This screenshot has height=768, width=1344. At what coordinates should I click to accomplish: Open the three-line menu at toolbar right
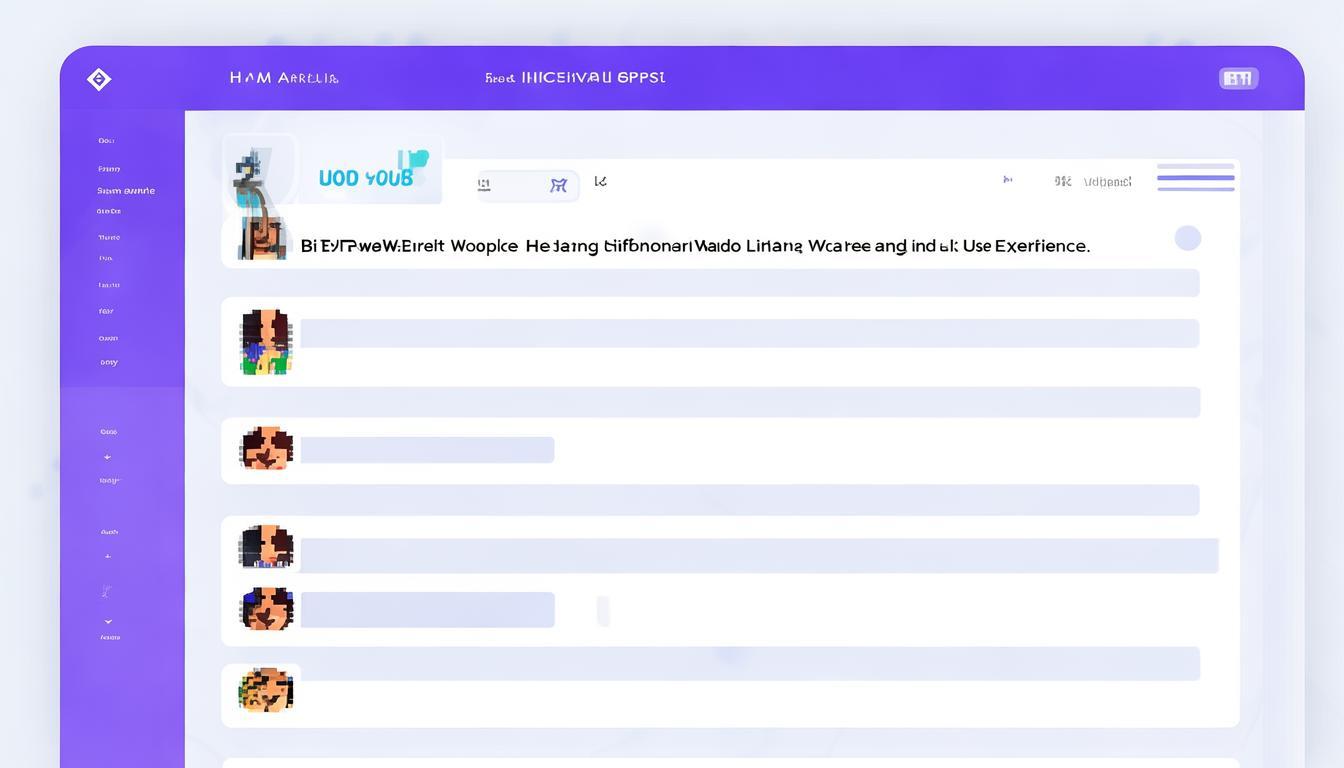click(1195, 177)
